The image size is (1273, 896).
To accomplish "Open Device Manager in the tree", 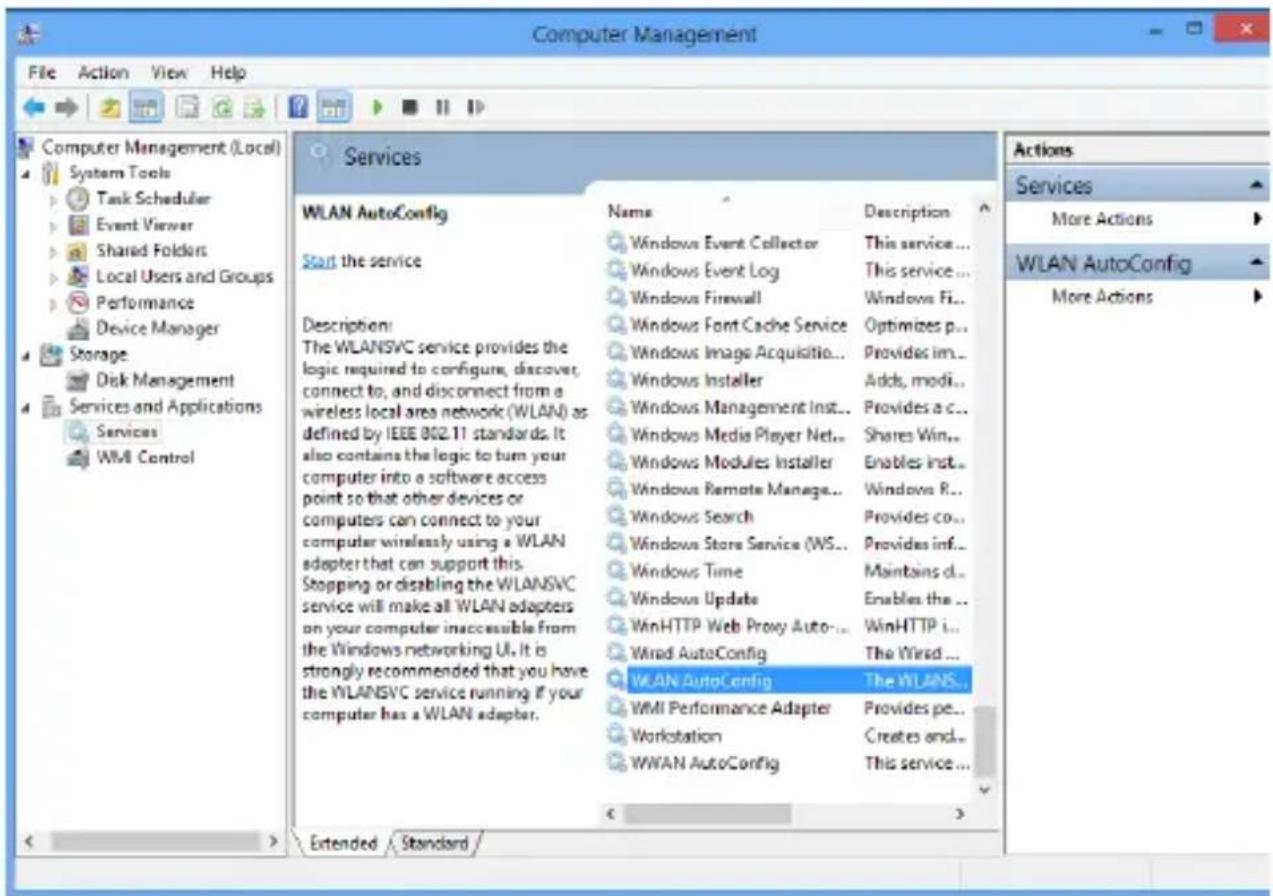I will [157, 328].
